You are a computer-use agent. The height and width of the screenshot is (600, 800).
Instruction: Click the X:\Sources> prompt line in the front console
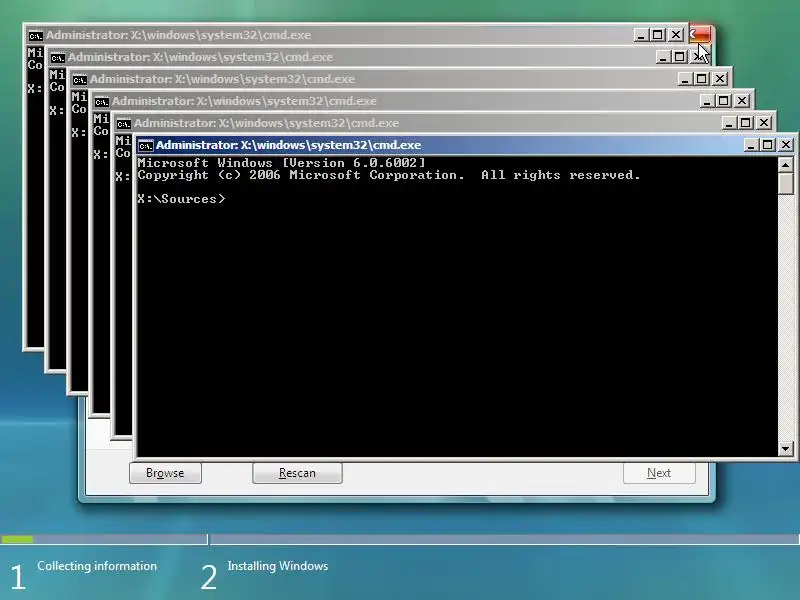(181, 199)
